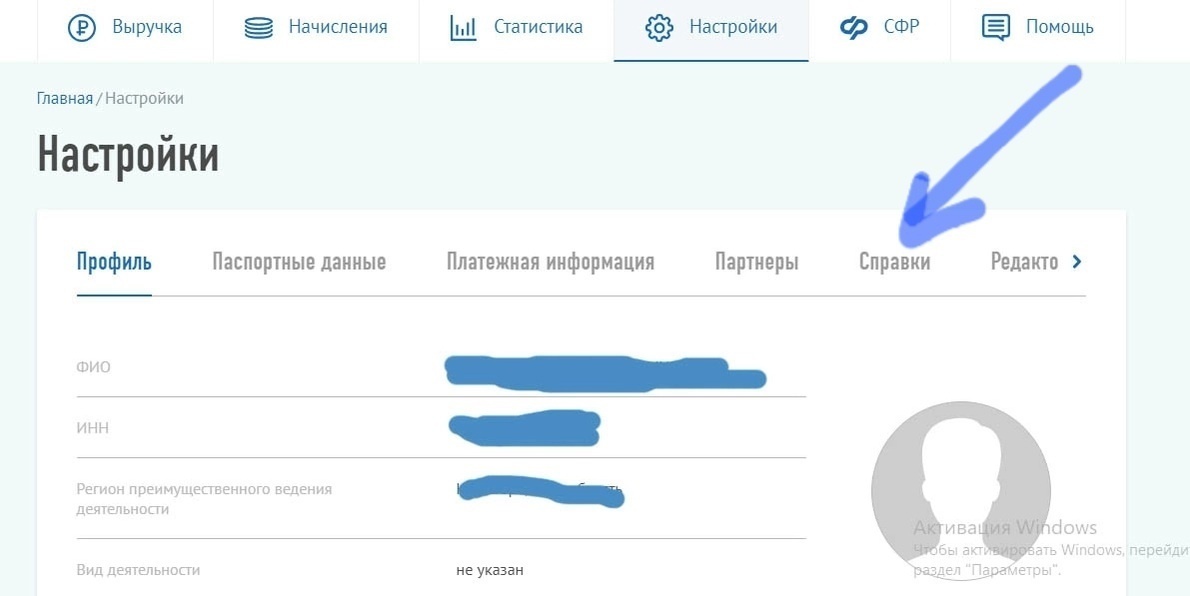The width and height of the screenshot is (1190, 596).
Task: Stay on the Профиль tab
Action: (x=114, y=261)
